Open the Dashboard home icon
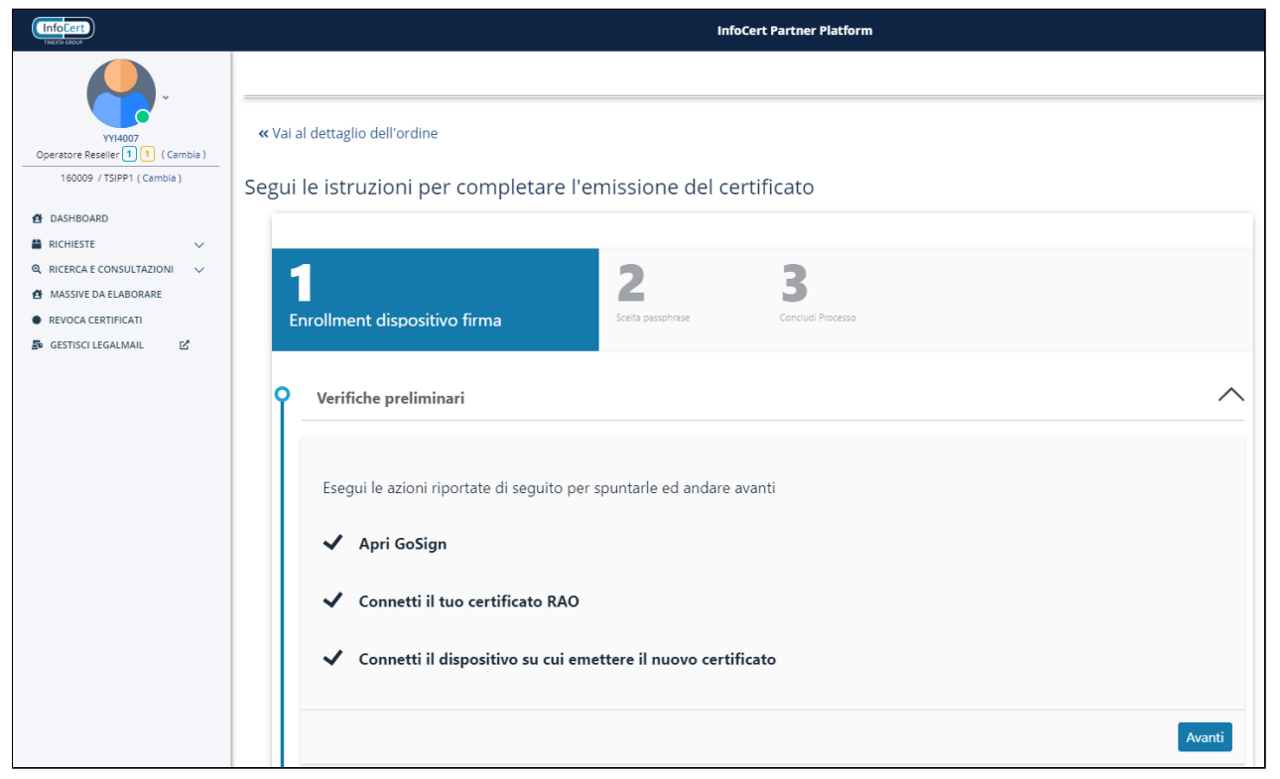The height and width of the screenshot is (779, 1280). (x=38, y=218)
